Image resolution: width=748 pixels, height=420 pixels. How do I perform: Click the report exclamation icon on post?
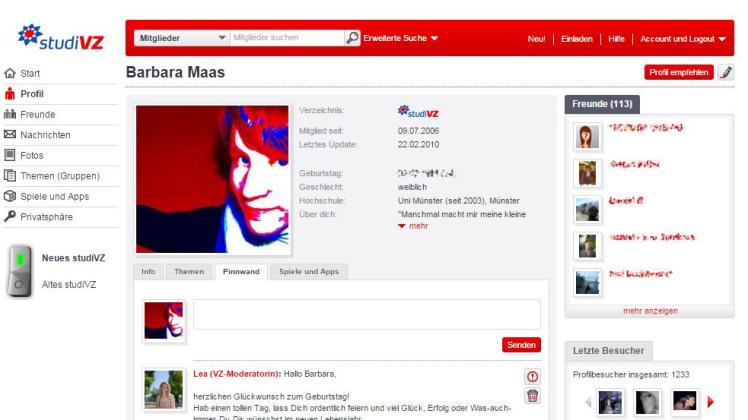(x=532, y=377)
